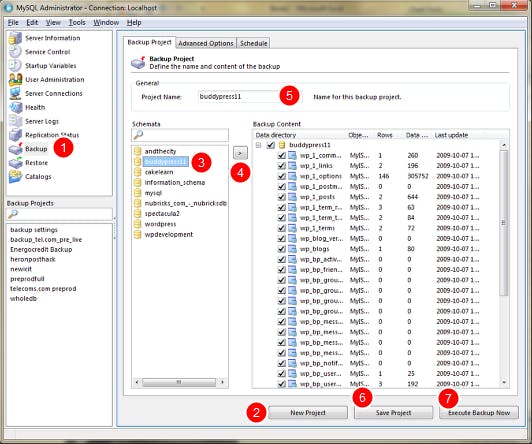Toggle the wp_1_postm... table checkbox
Image resolution: width=532 pixels, height=444 pixels.
pos(281,187)
